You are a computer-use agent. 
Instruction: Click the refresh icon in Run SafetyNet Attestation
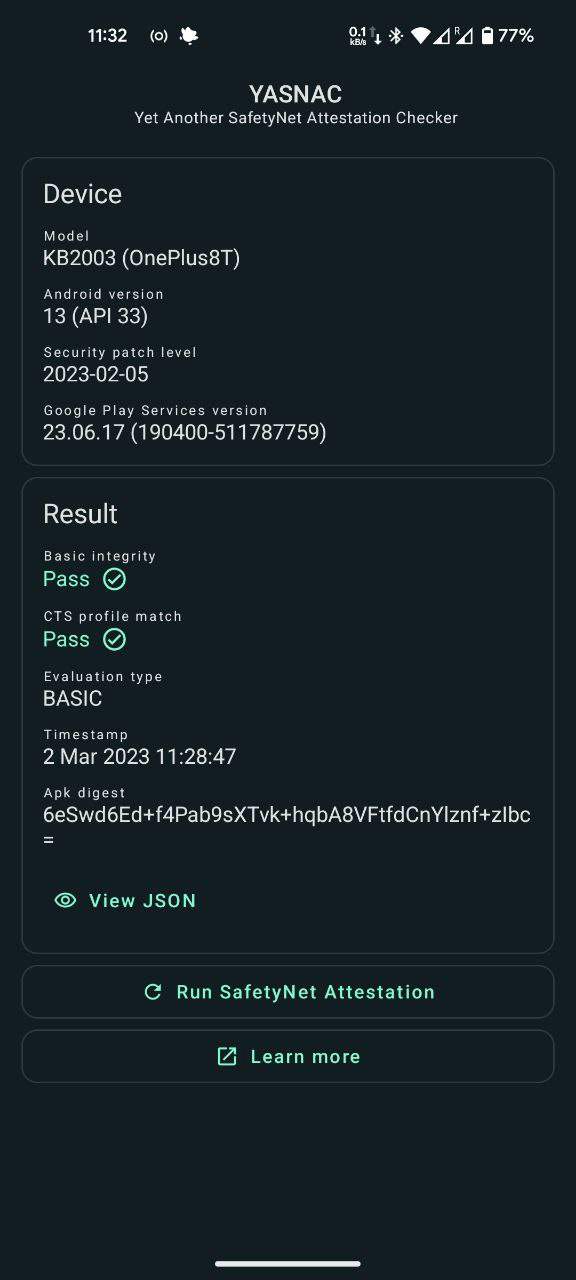coord(152,991)
